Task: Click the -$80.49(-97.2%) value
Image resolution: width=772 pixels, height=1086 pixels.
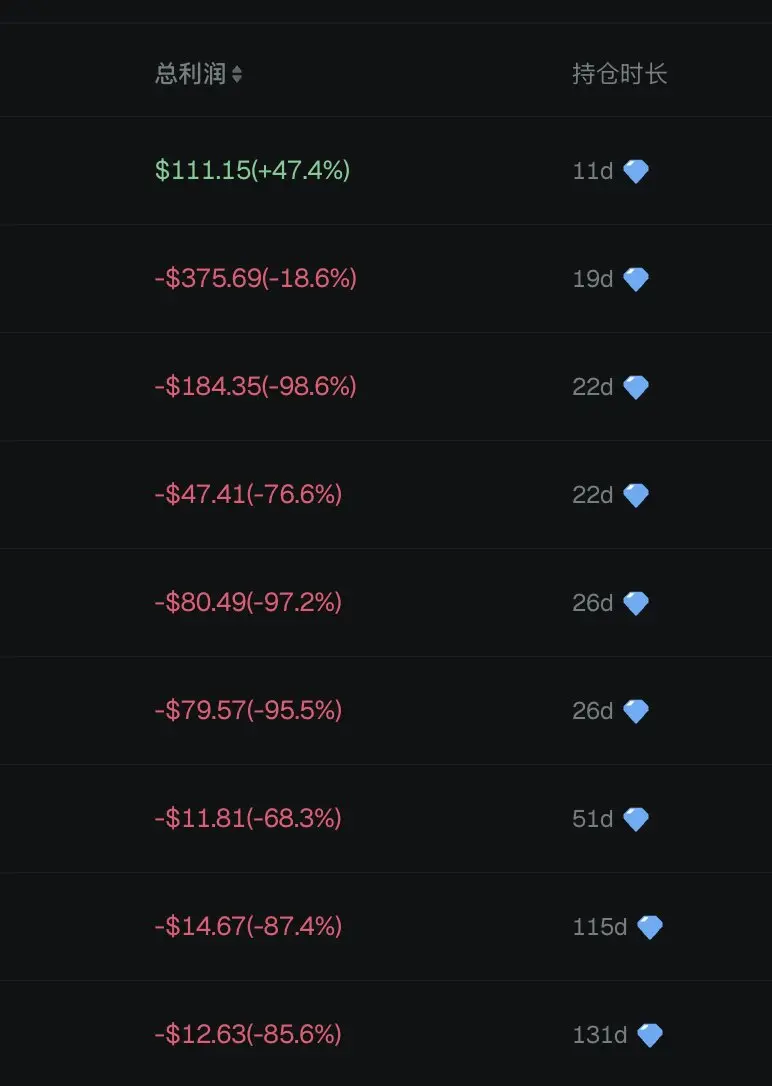Action: [x=248, y=603]
